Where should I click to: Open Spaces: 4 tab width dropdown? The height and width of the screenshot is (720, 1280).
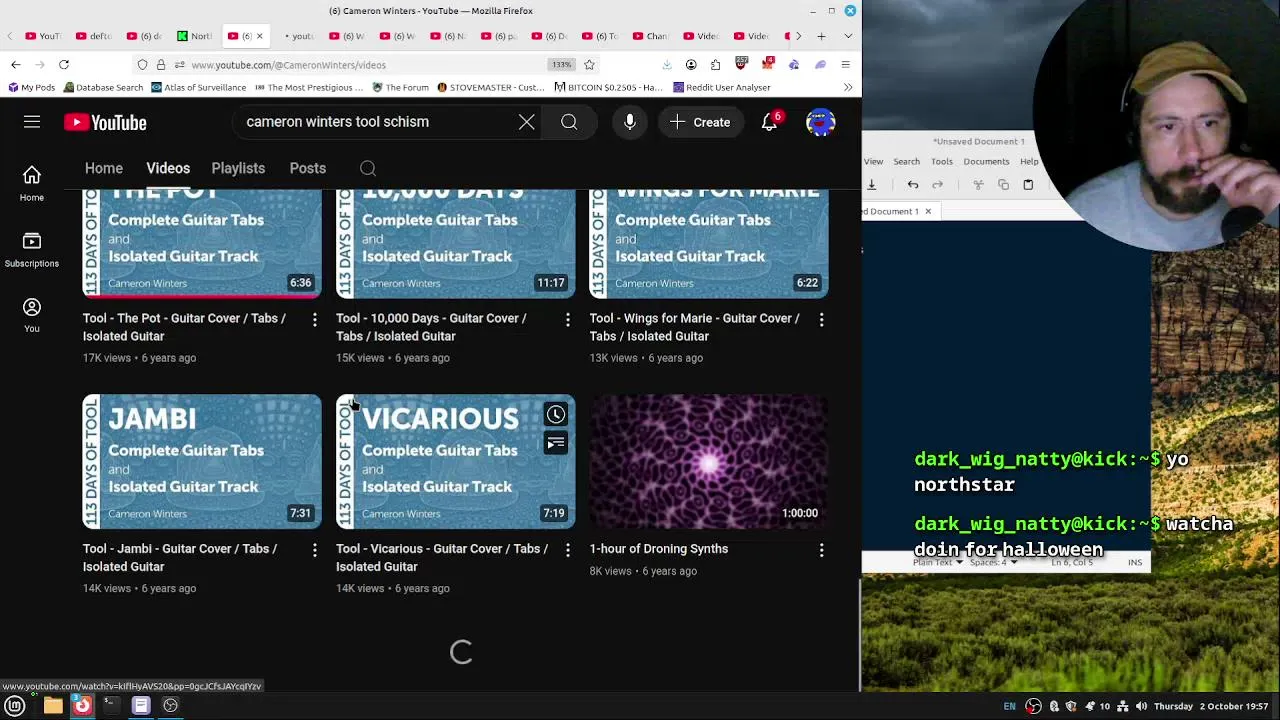tap(993, 562)
